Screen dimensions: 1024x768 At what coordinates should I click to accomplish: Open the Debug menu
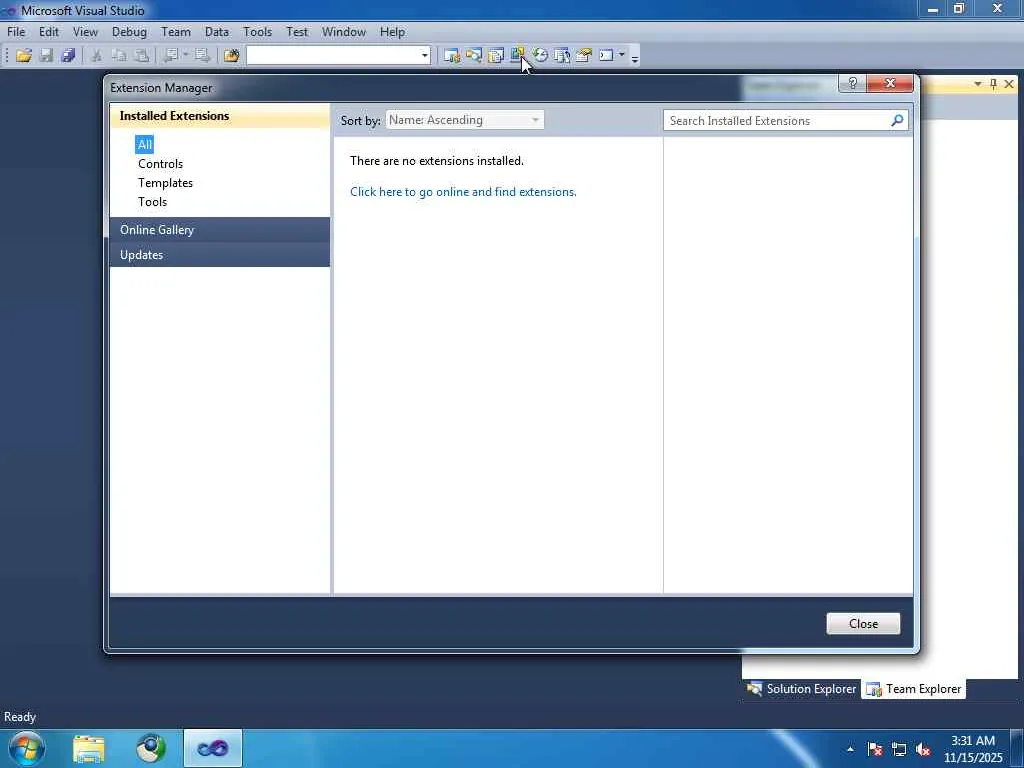[129, 31]
